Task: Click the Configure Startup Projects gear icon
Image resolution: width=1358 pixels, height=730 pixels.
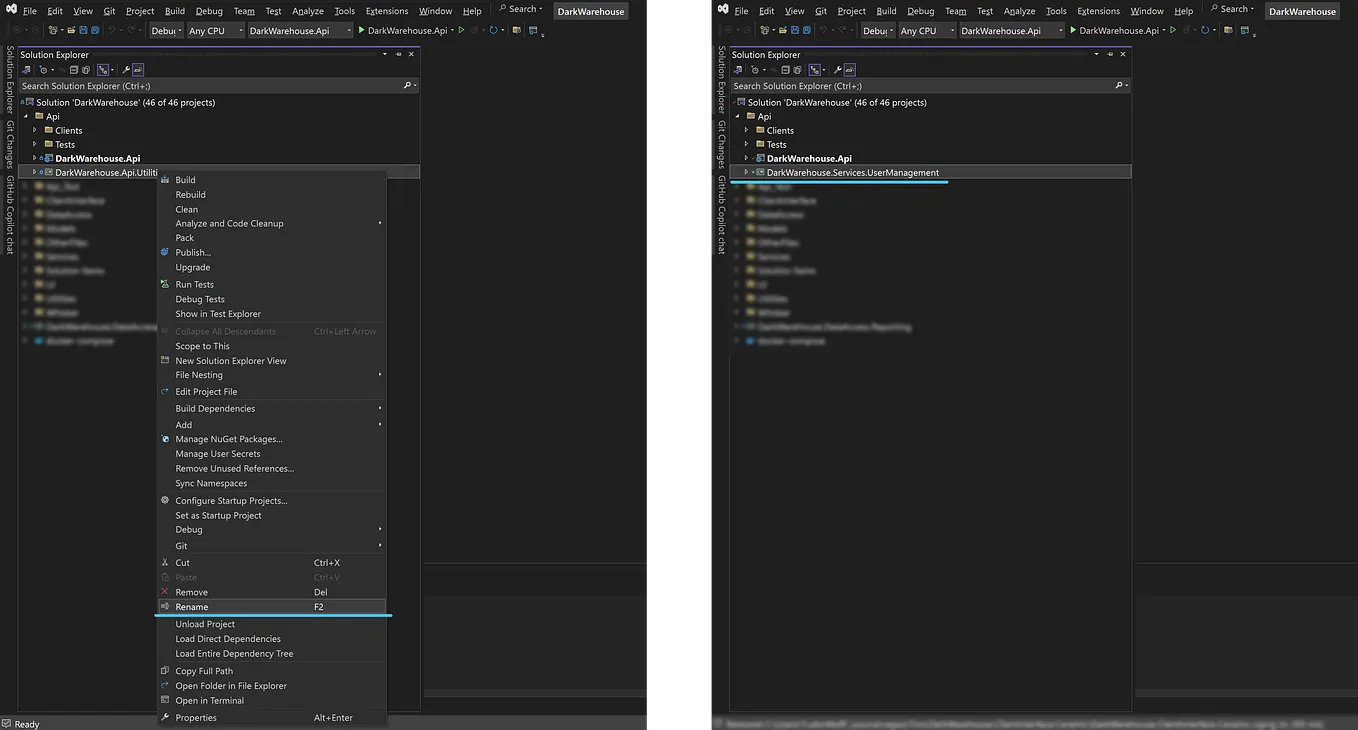Action: (165, 500)
